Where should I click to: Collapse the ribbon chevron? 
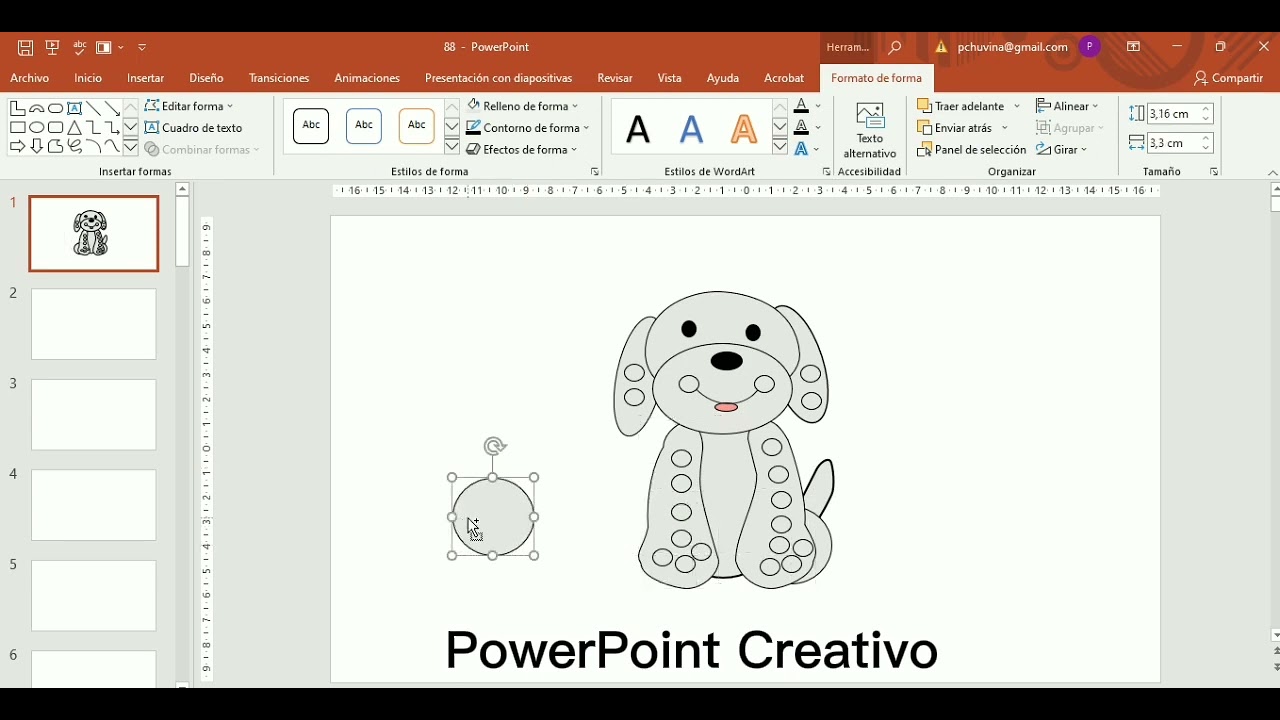coord(1272,173)
